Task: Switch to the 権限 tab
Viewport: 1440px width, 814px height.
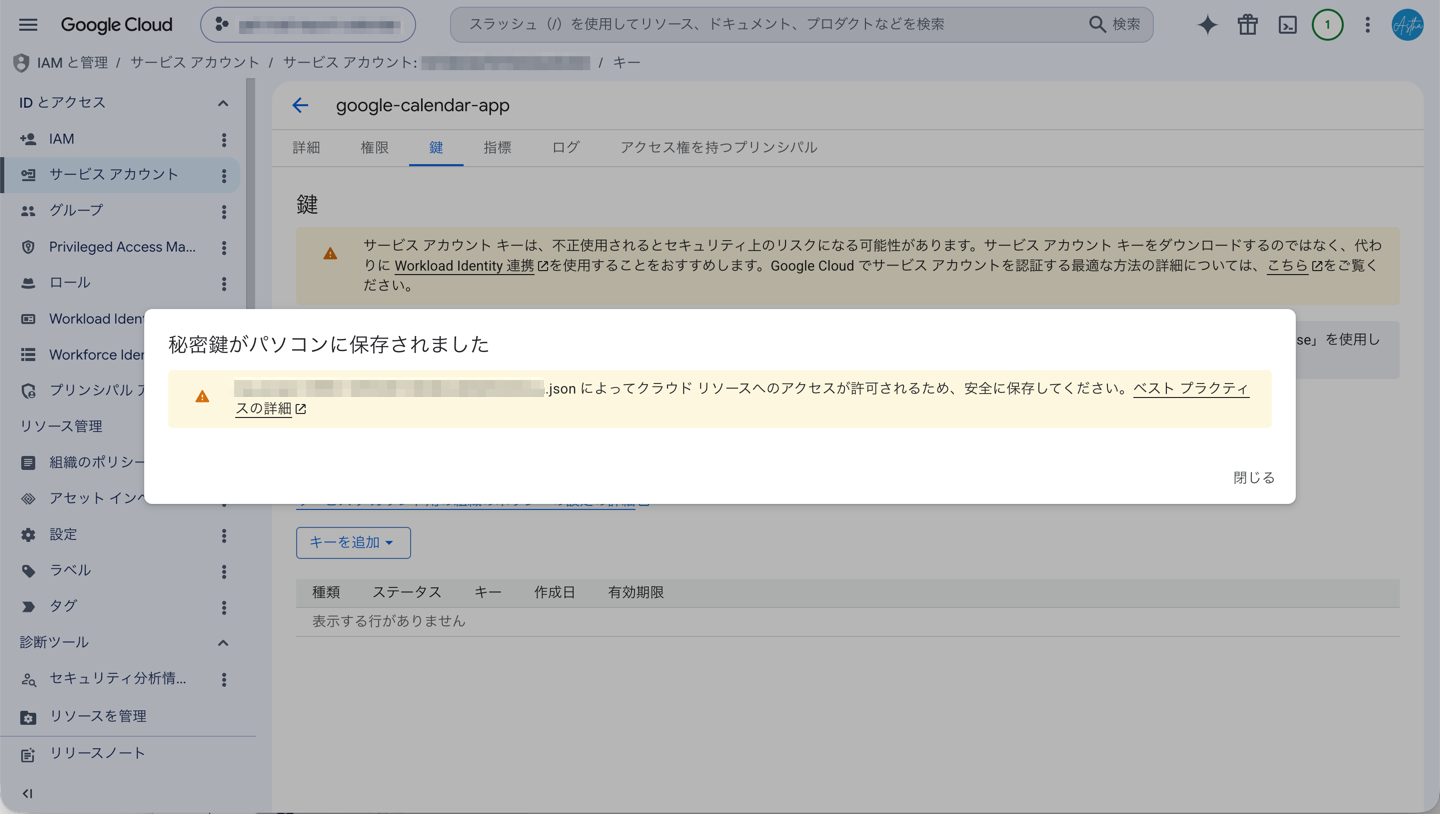Action: point(374,147)
